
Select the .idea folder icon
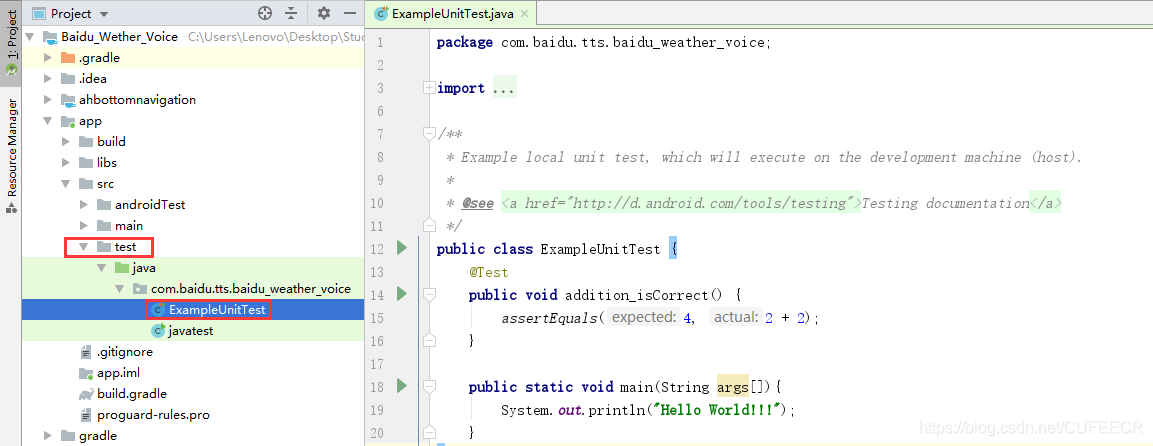[68, 79]
